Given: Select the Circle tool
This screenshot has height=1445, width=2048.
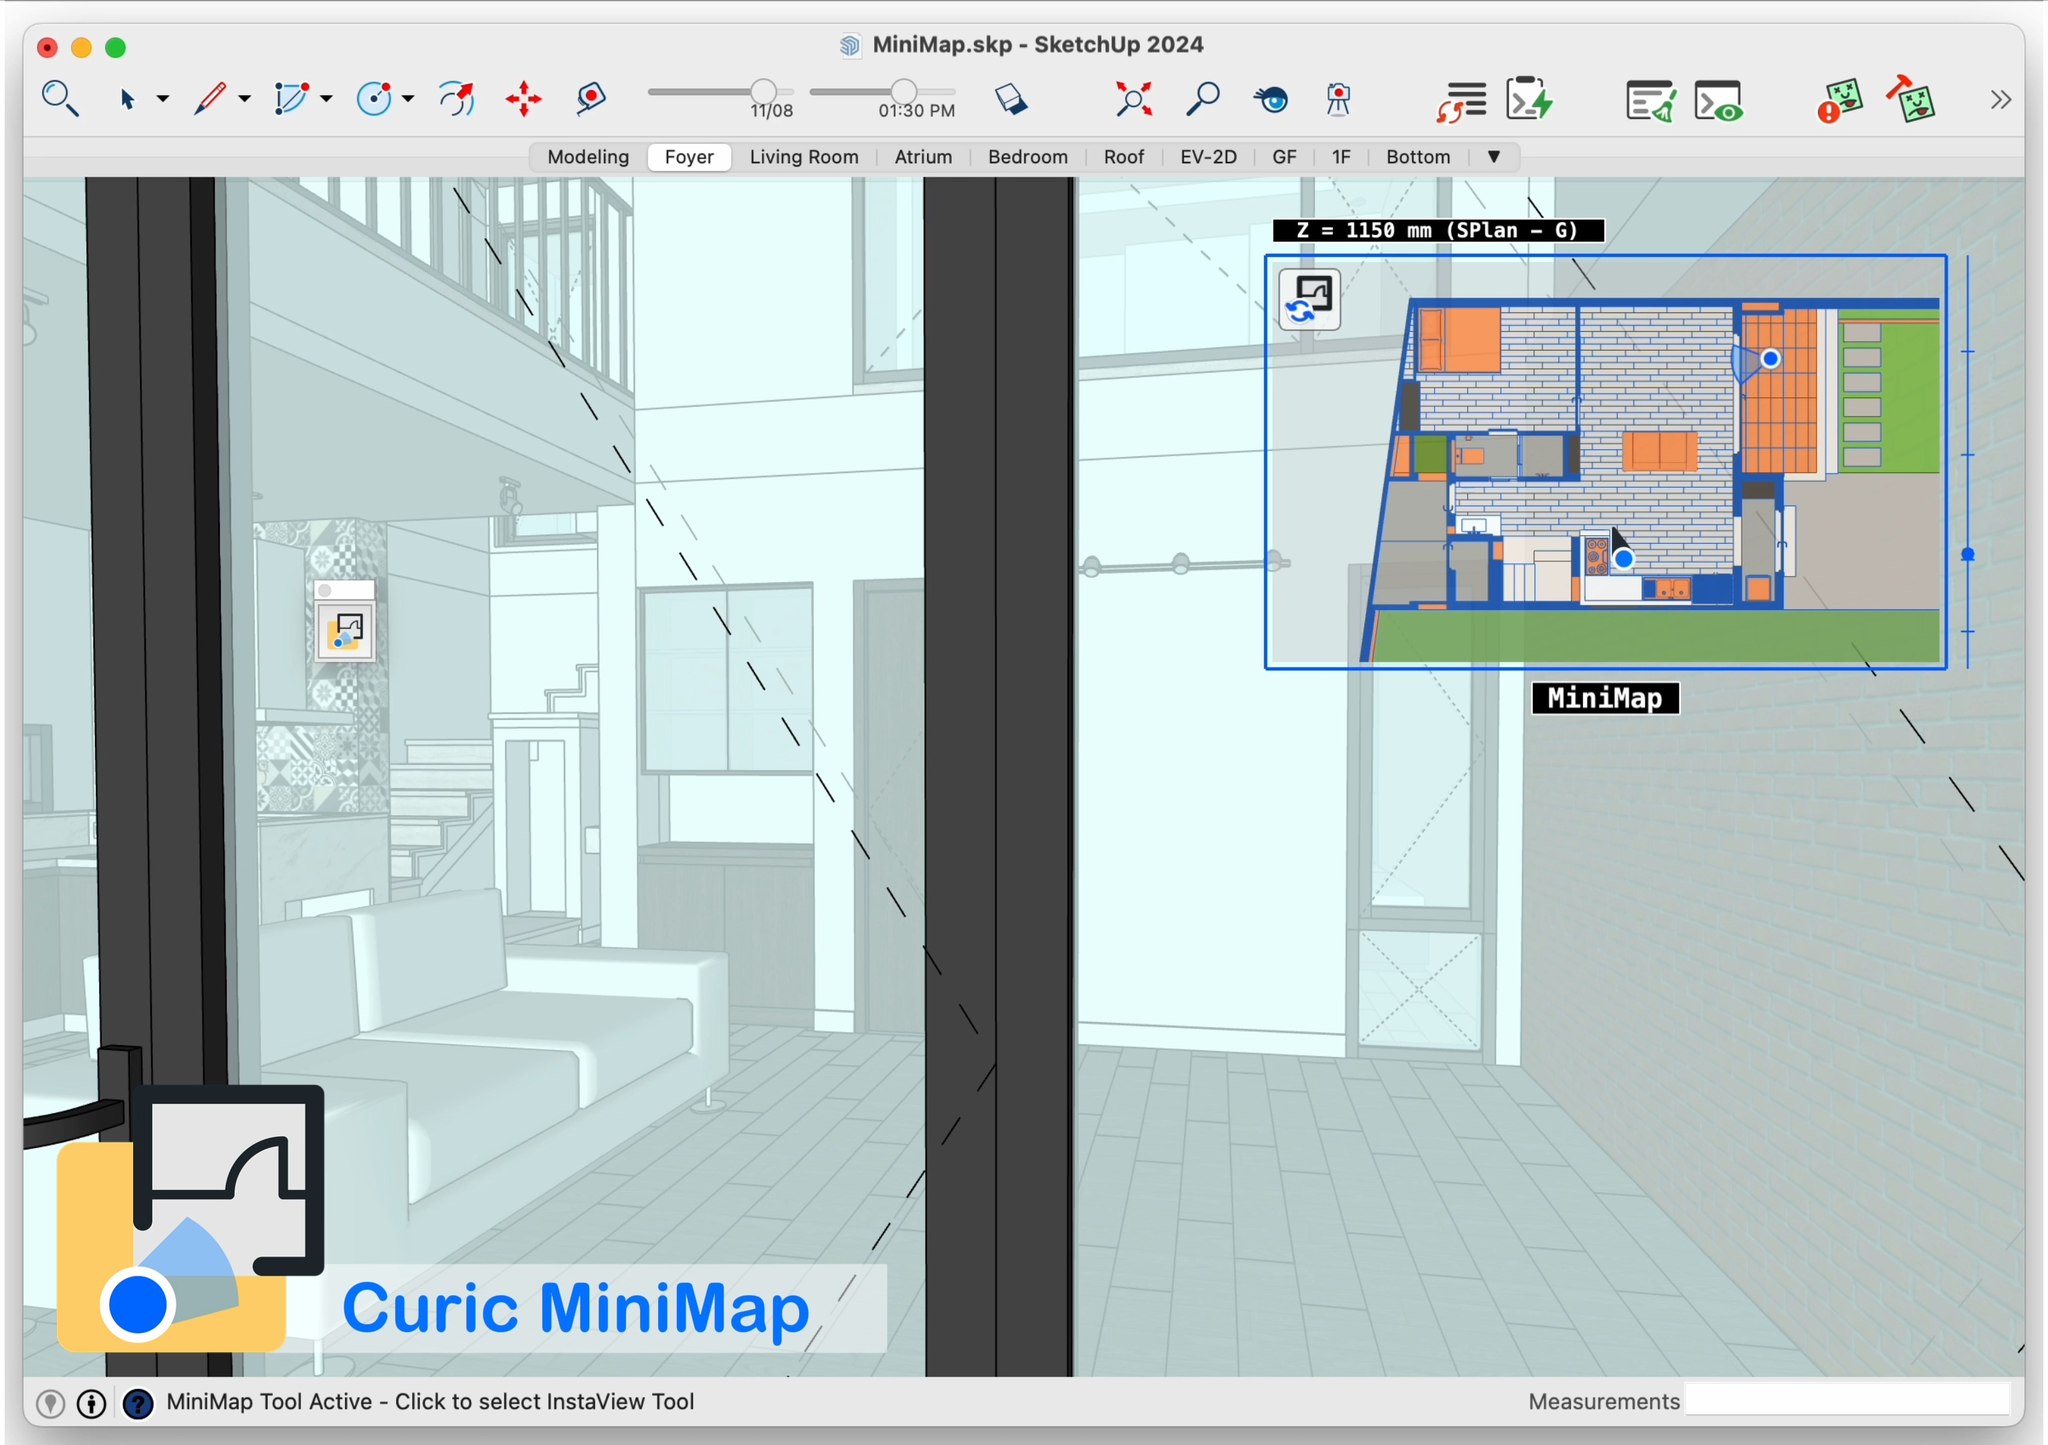Looking at the screenshot, I should tap(375, 99).
